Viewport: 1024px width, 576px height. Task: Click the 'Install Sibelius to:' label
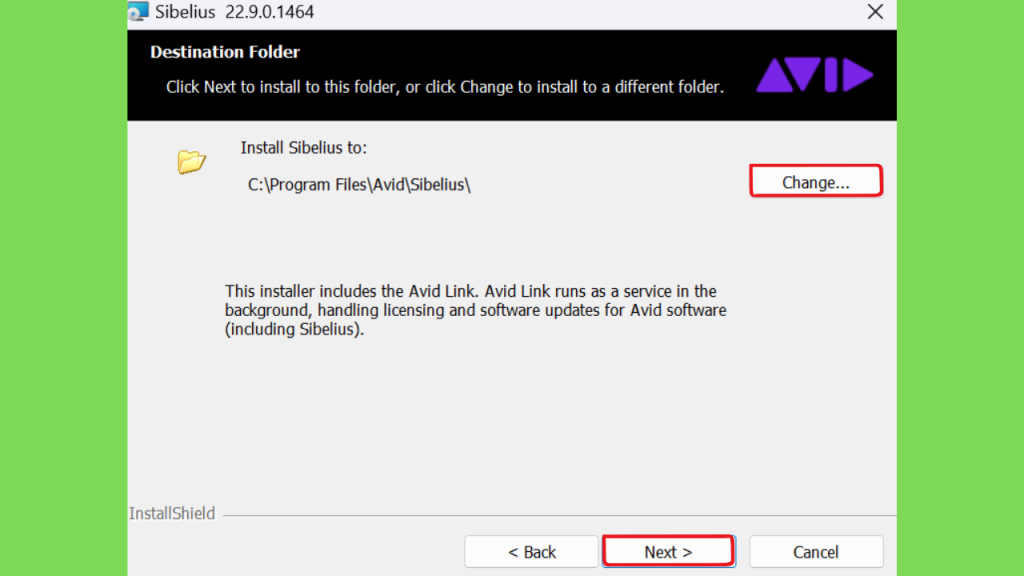click(x=304, y=148)
